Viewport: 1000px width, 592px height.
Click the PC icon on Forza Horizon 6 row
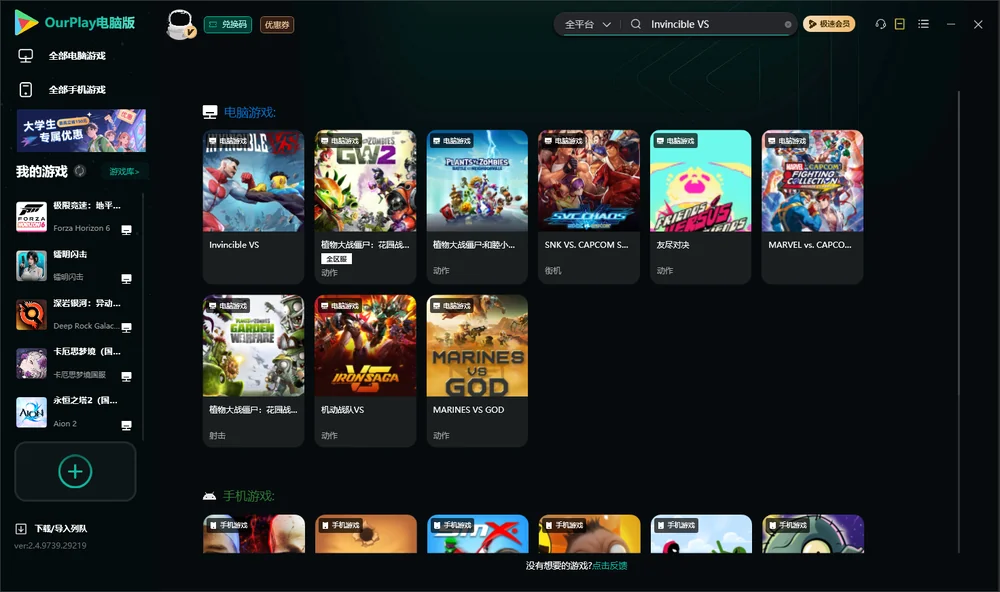coord(126,230)
